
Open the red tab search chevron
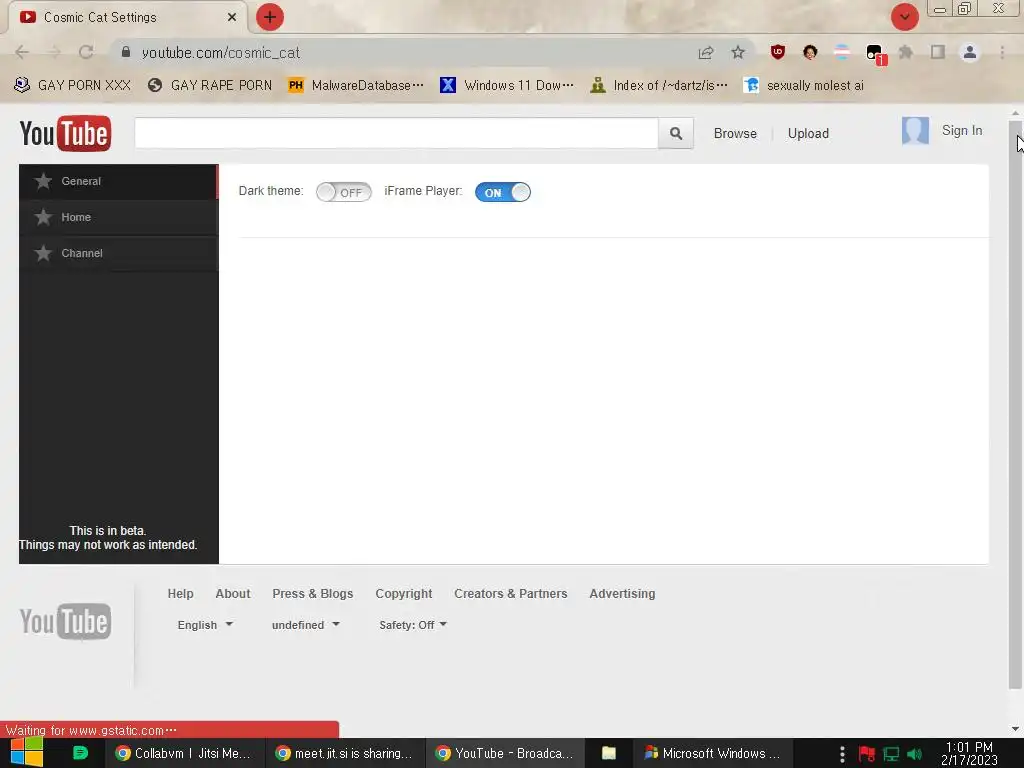(904, 17)
